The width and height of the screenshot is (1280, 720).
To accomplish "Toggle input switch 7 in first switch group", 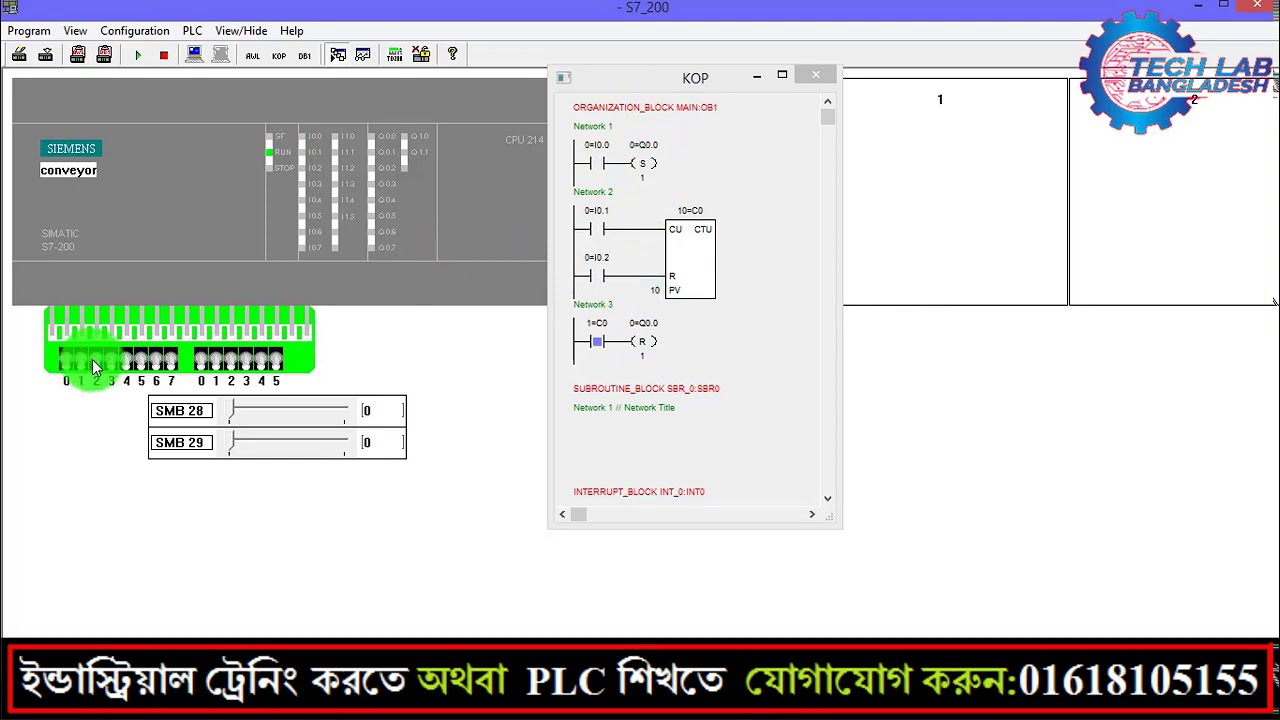I will click(x=171, y=360).
